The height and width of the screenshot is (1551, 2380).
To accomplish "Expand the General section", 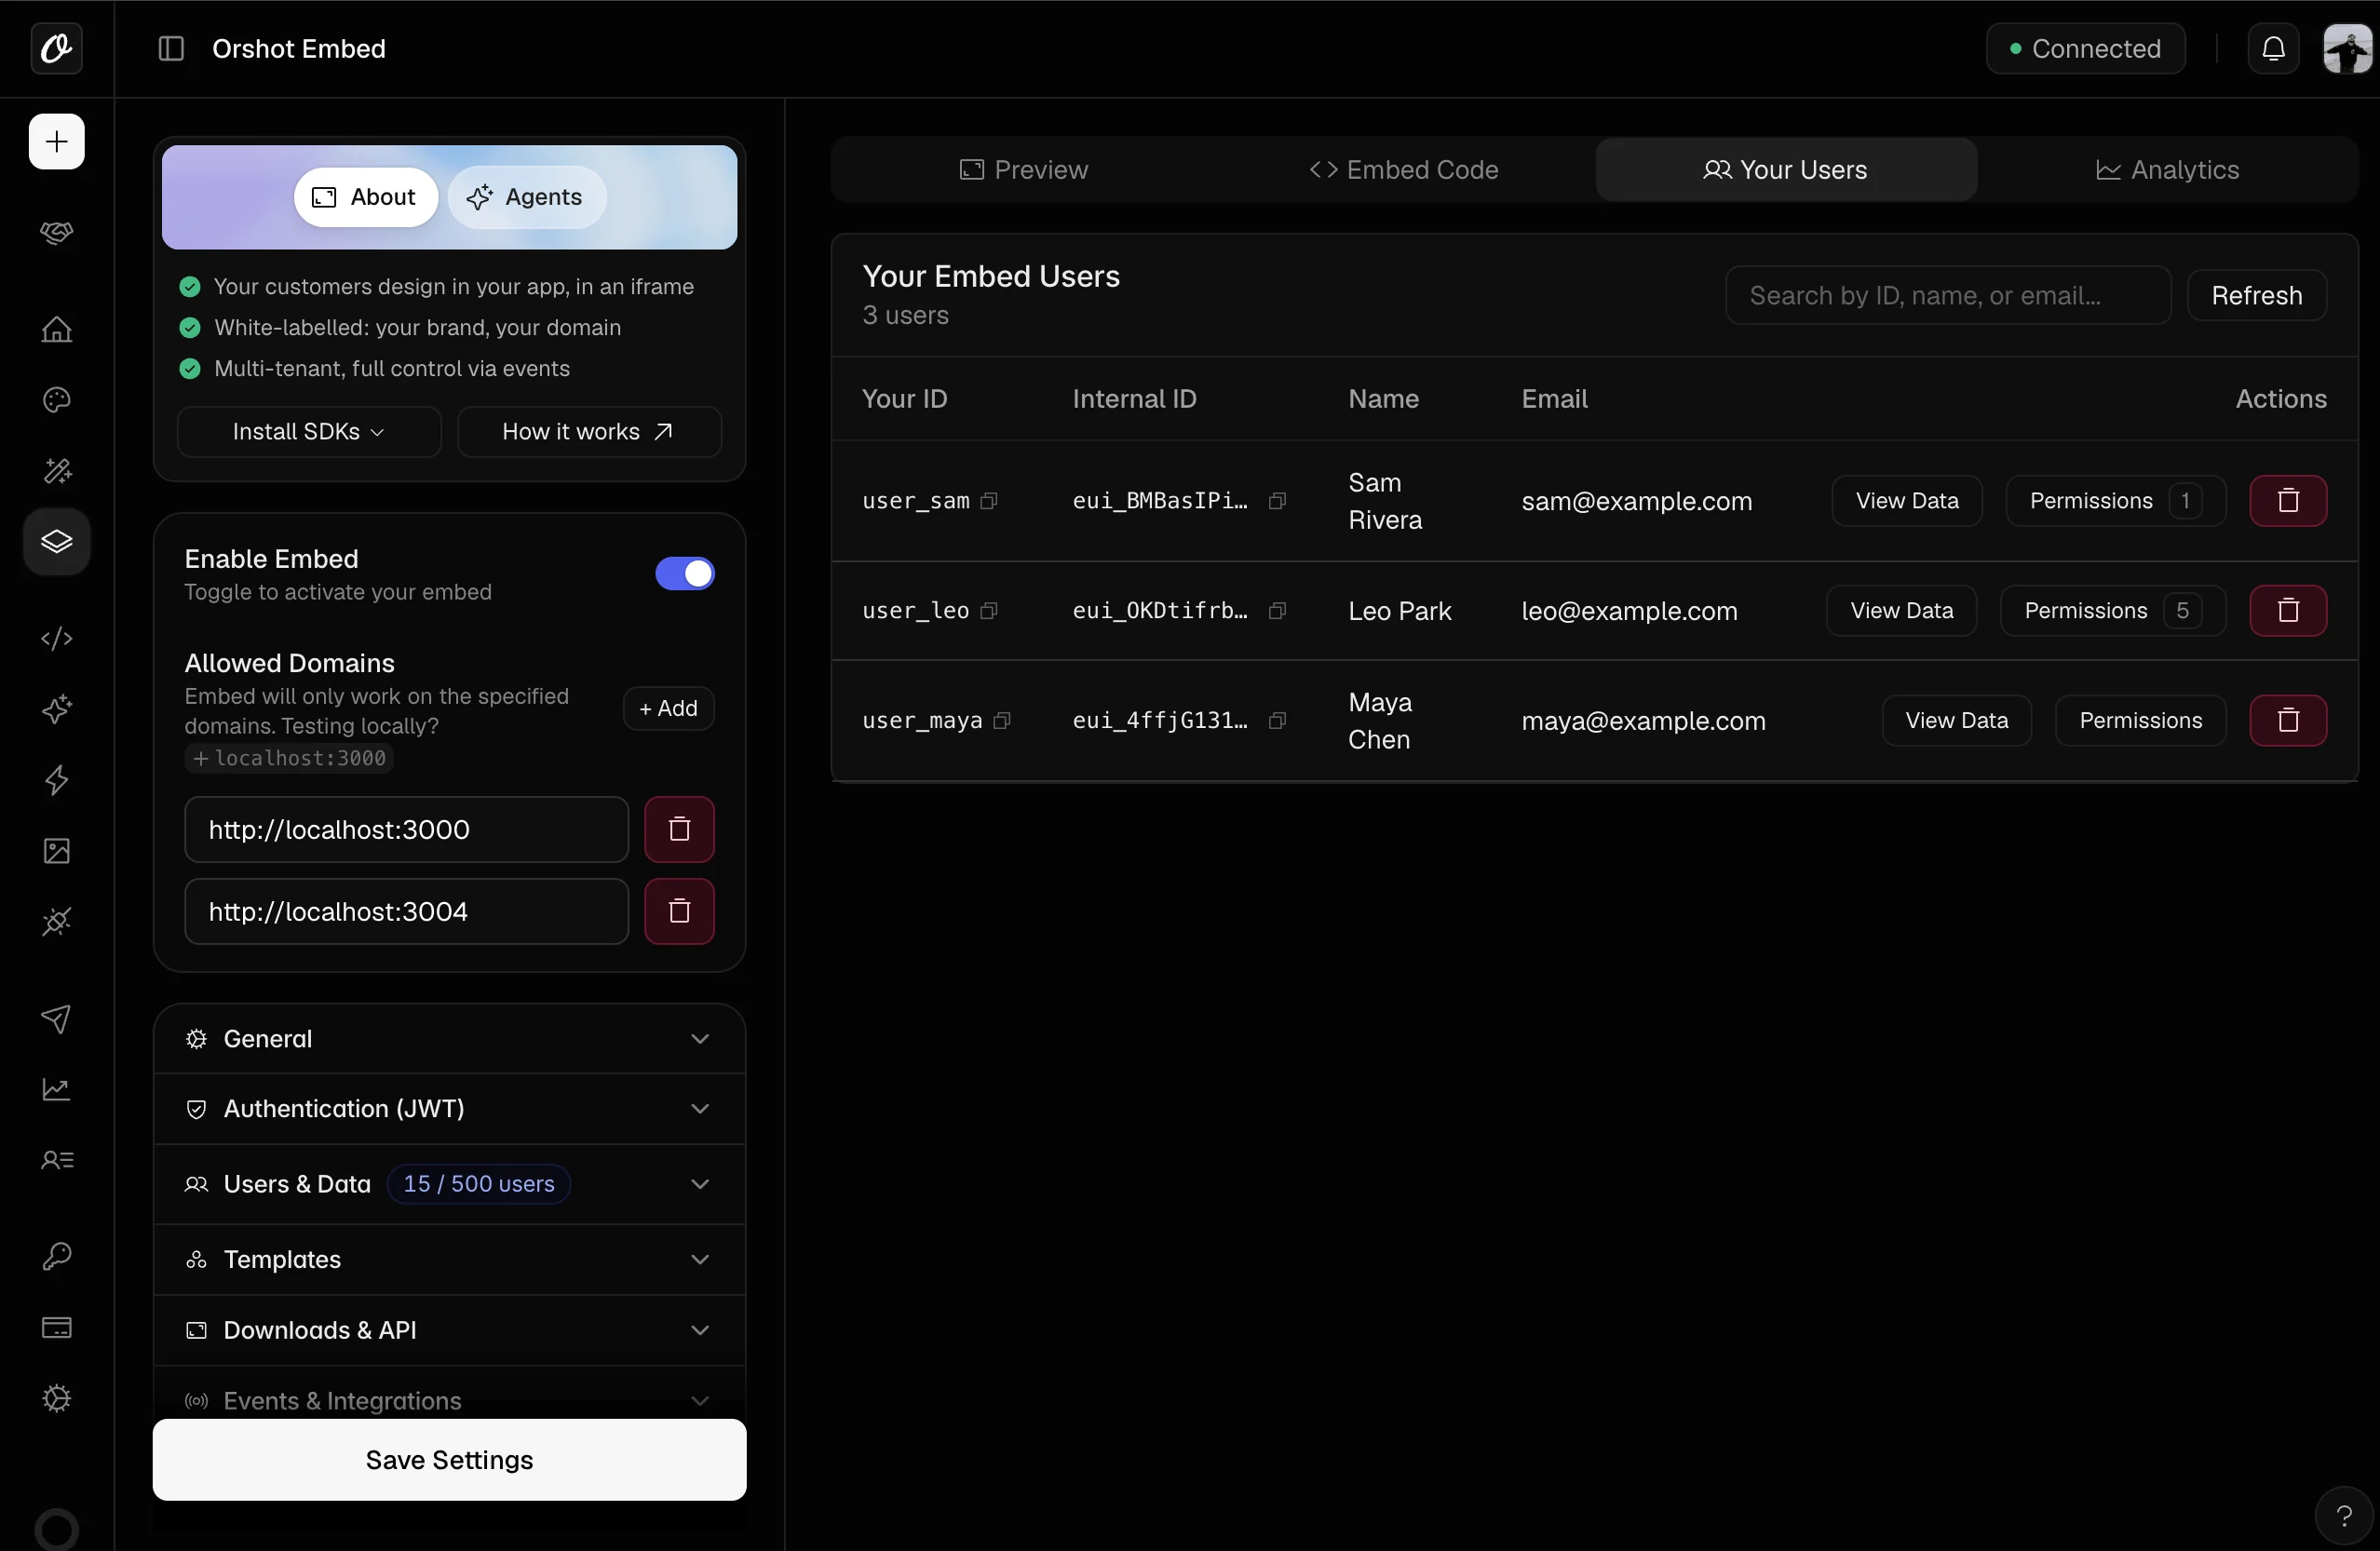I will click(x=449, y=1039).
